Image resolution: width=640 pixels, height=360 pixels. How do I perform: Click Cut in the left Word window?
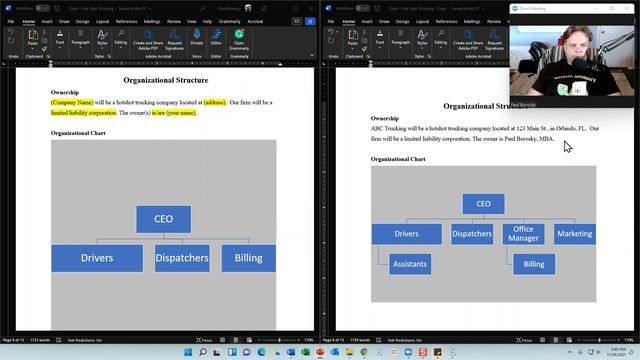tap(44, 32)
